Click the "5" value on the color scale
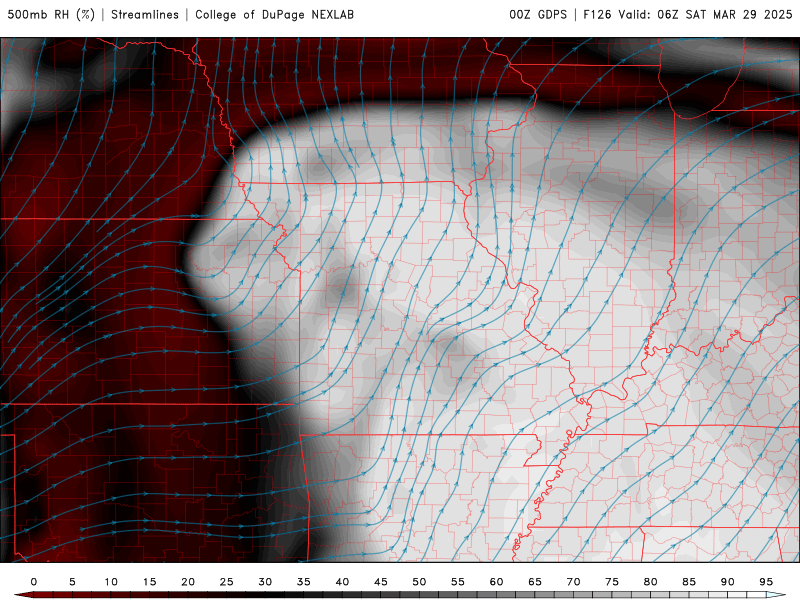 [x=72, y=582]
